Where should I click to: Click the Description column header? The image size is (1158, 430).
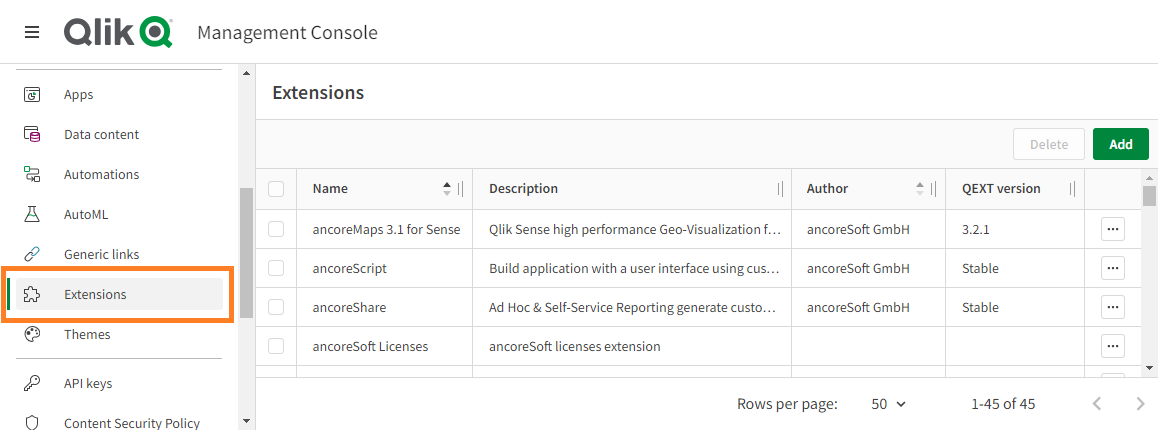524,188
